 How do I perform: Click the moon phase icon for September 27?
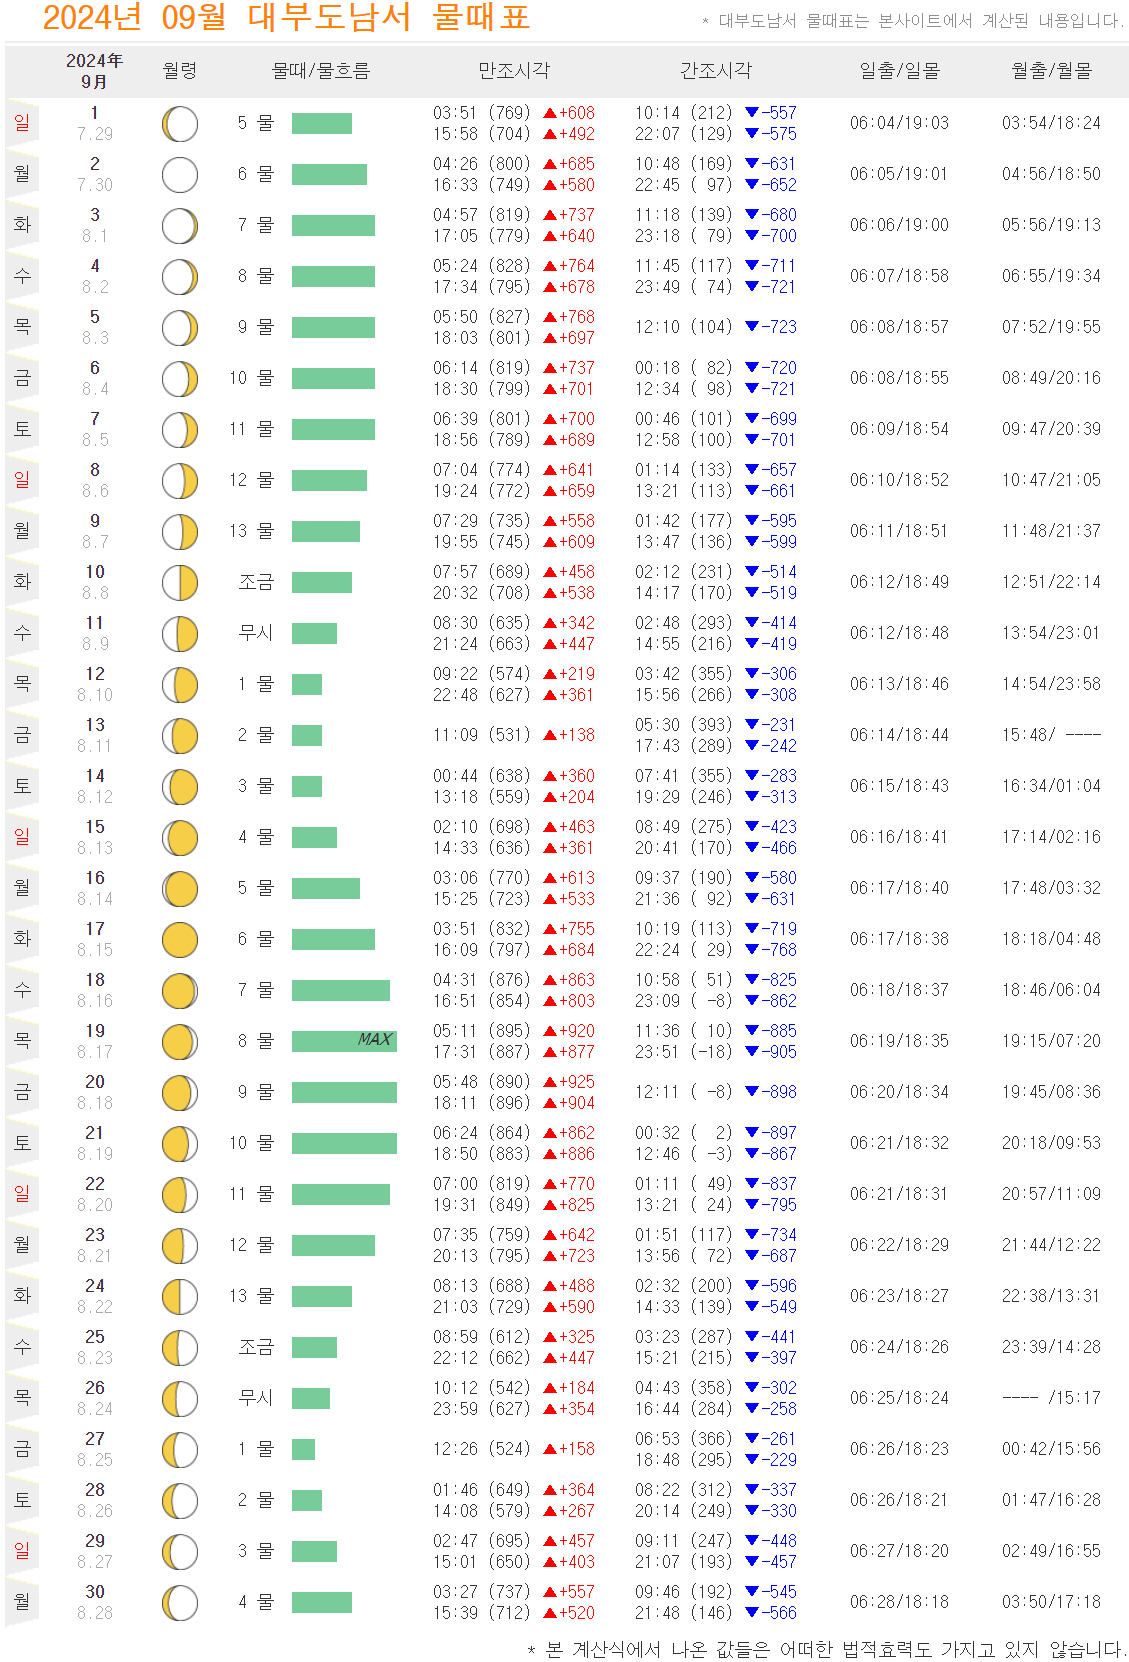(180, 1450)
